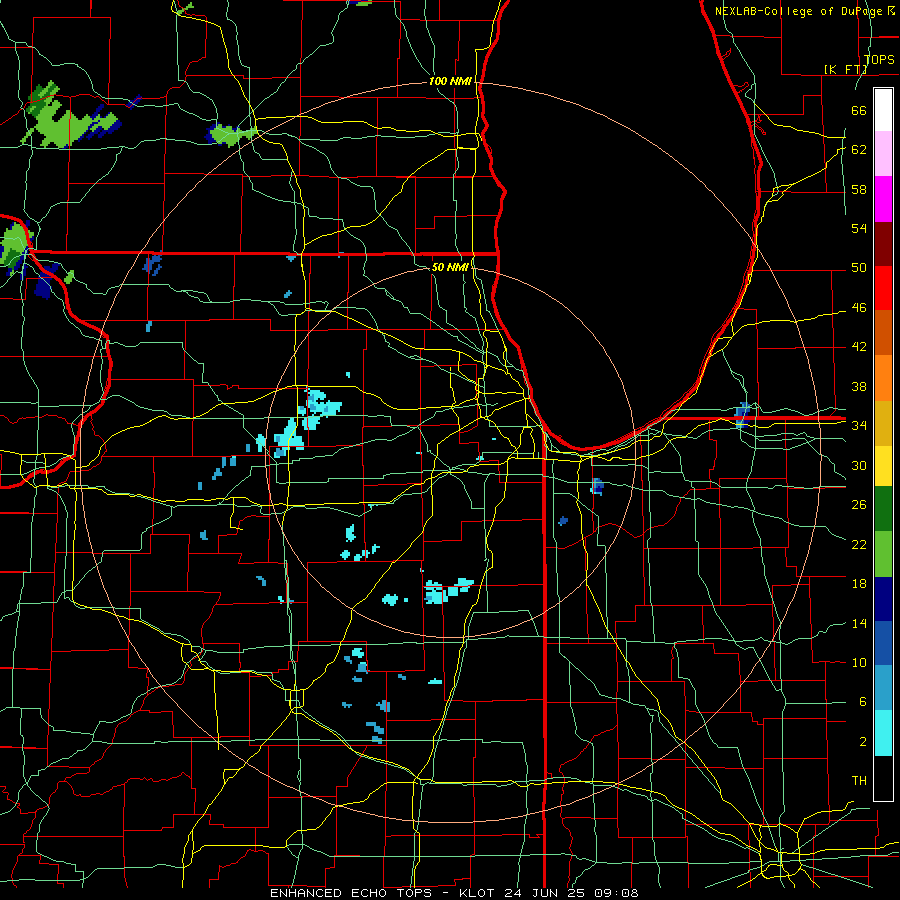Click the light pink 62 K FT swatch

click(883, 154)
